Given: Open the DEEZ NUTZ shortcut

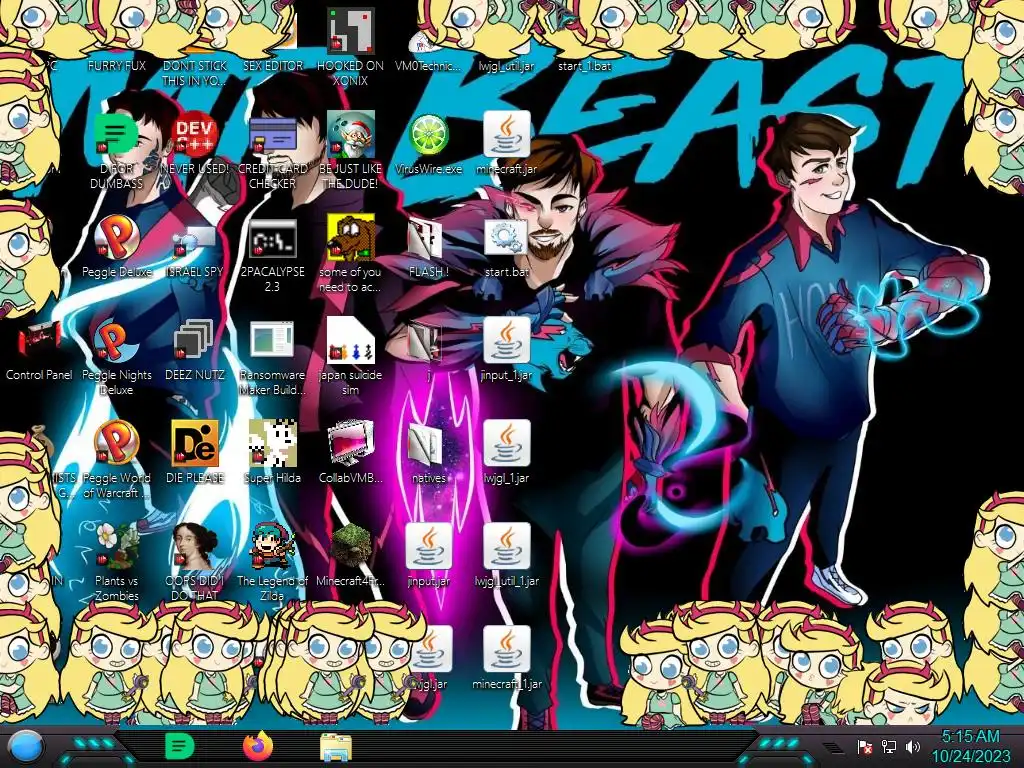Looking at the screenshot, I should 195,341.
